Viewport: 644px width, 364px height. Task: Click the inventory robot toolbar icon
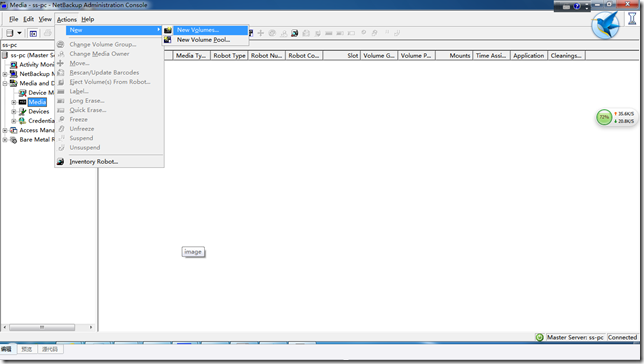click(x=294, y=33)
